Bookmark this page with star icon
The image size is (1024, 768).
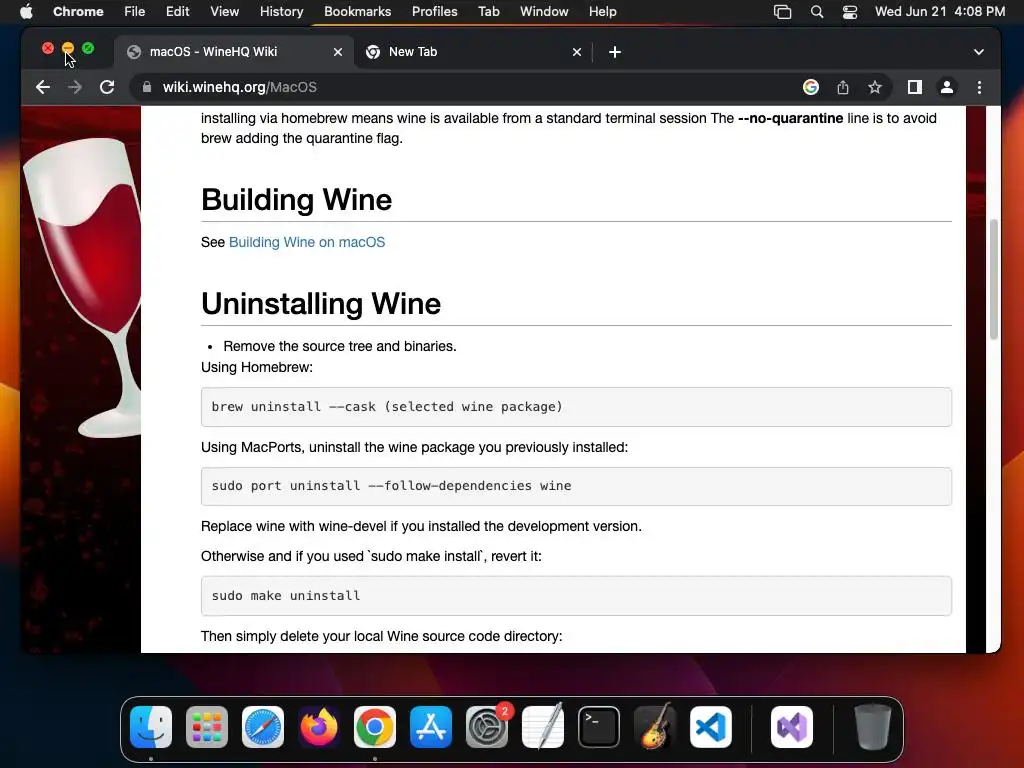point(874,87)
